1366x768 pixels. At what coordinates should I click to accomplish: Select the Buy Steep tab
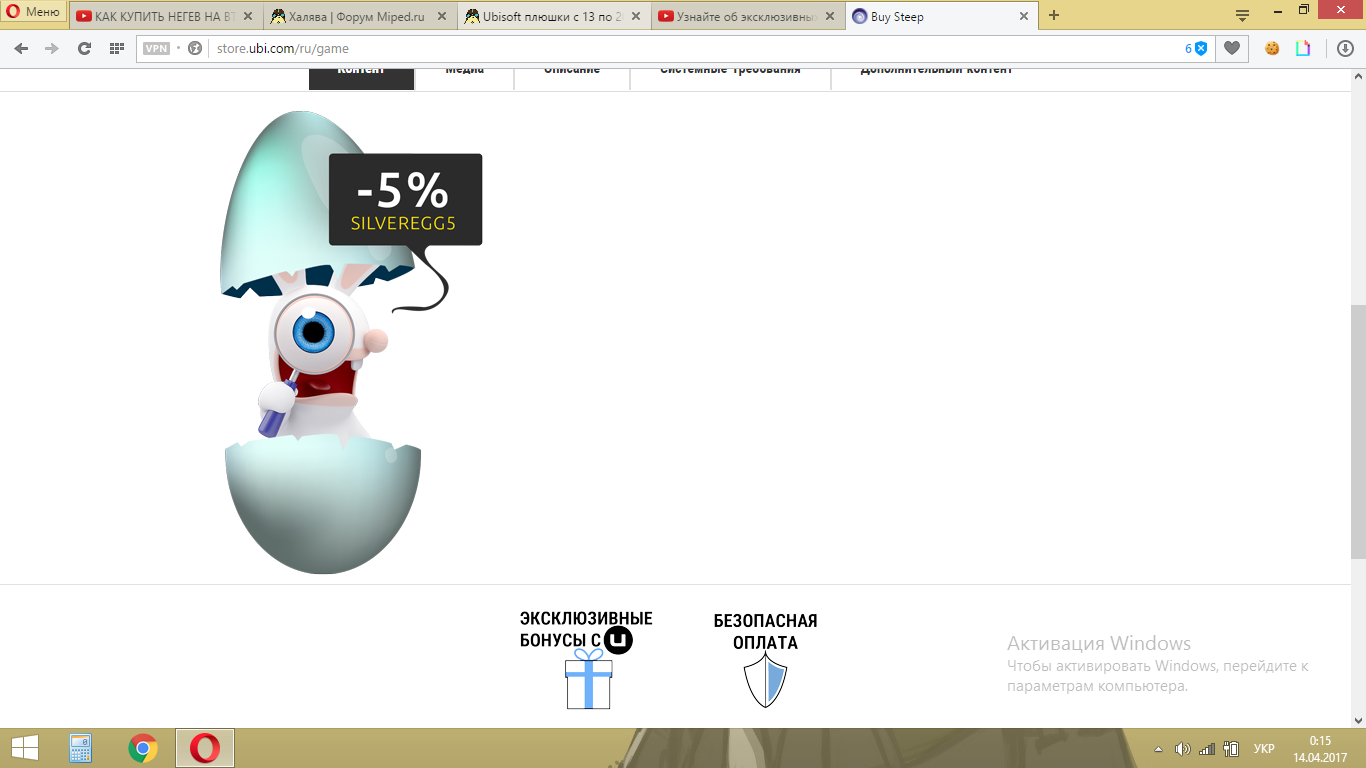pyautogui.click(x=940, y=16)
